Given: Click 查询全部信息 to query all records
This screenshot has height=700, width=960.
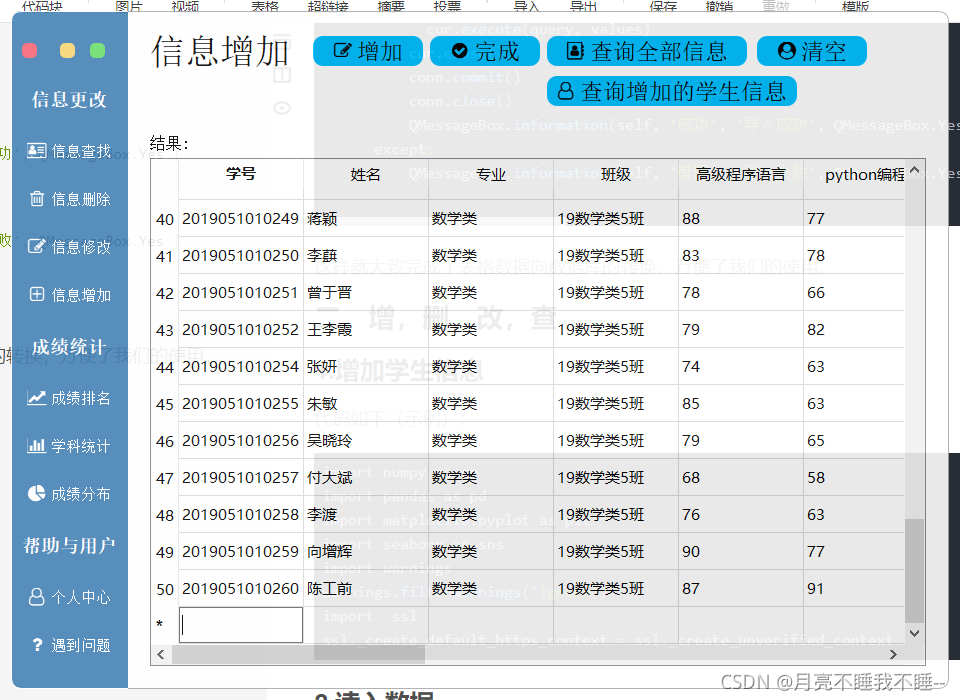Looking at the screenshot, I should coord(647,51).
